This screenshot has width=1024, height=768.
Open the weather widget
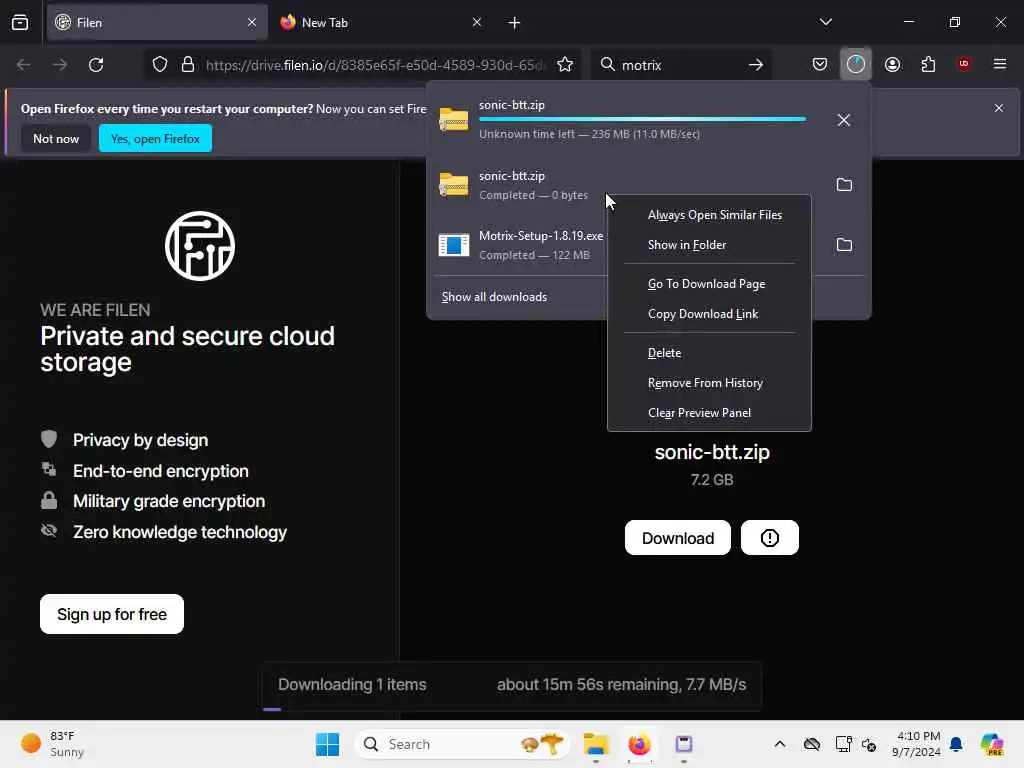pyautogui.click(x=52, y=744)
